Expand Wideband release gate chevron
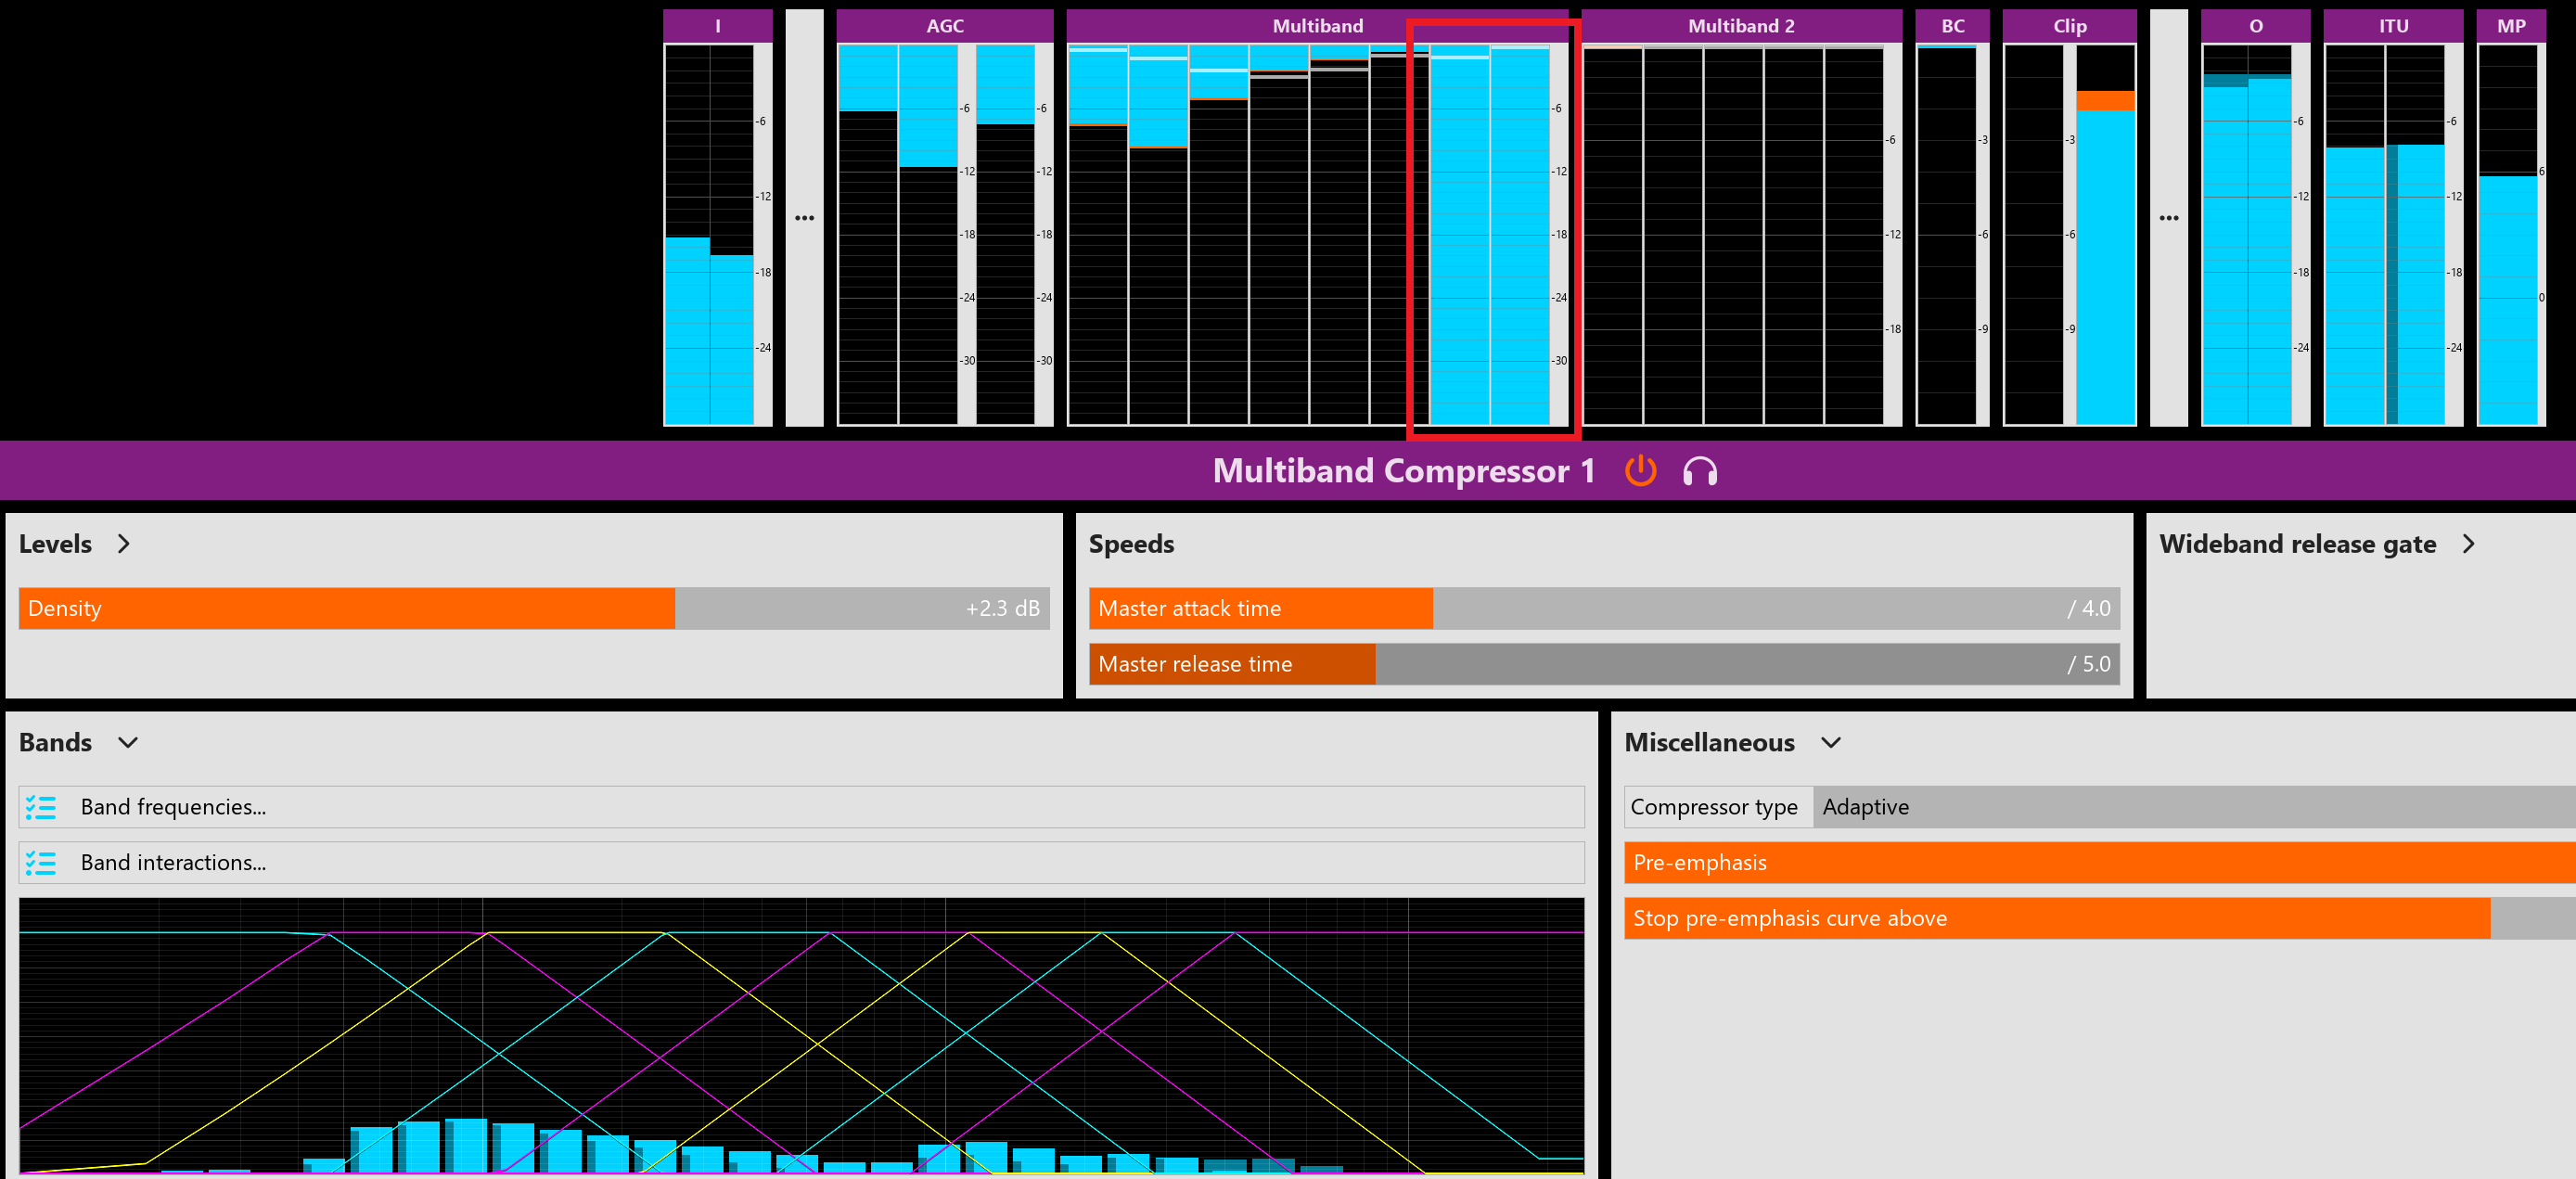This screenshot has height=1179, width=2576. point(2468,544)
